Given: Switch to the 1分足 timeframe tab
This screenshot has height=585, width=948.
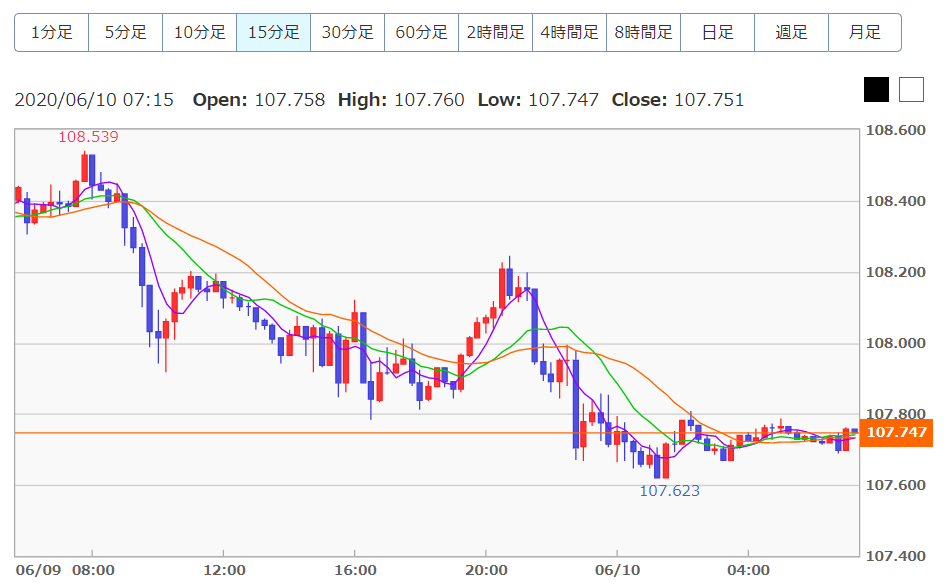Looking at the screenshot, I should tap(52, 33).
